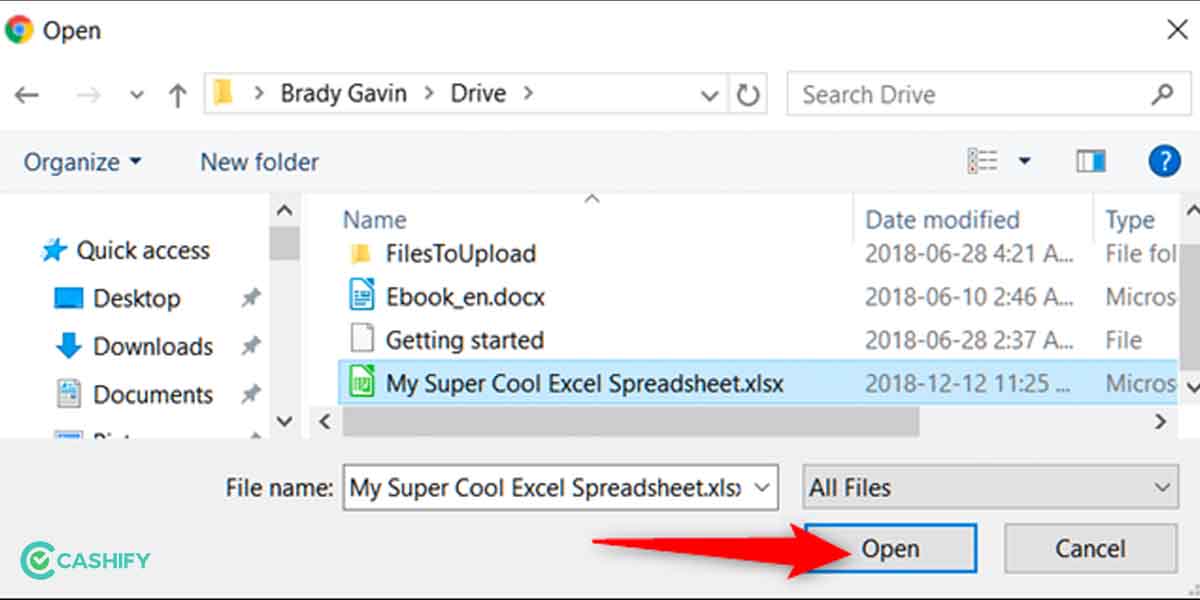1200x600 pixels.
Task: Navigate up one folder level
Action: tap(177, 94)
